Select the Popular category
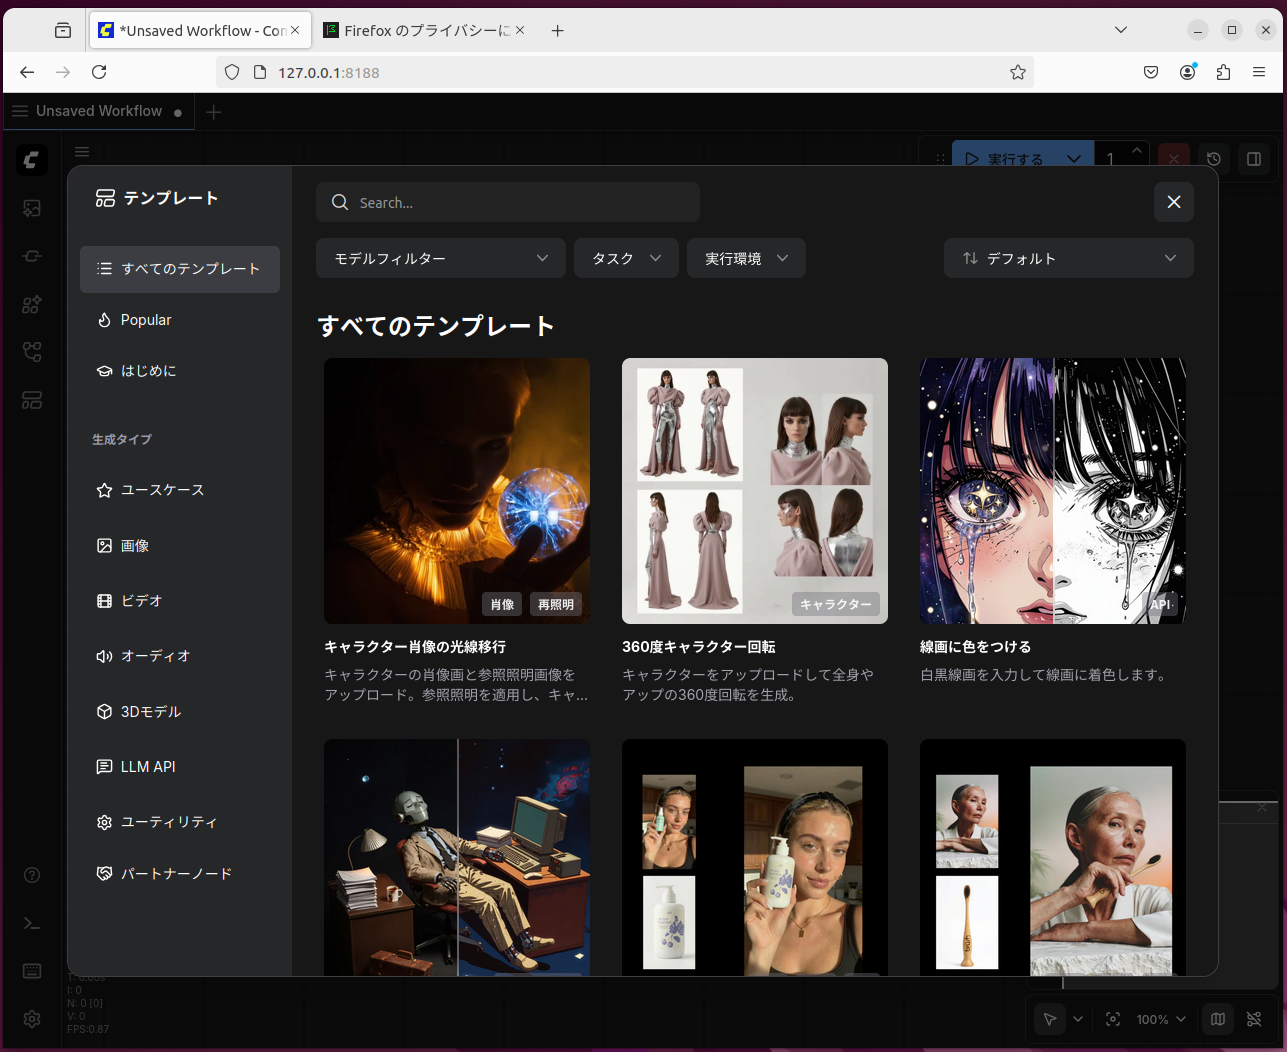This screenshot has height=1052, width=1287. tap(146, 320)
